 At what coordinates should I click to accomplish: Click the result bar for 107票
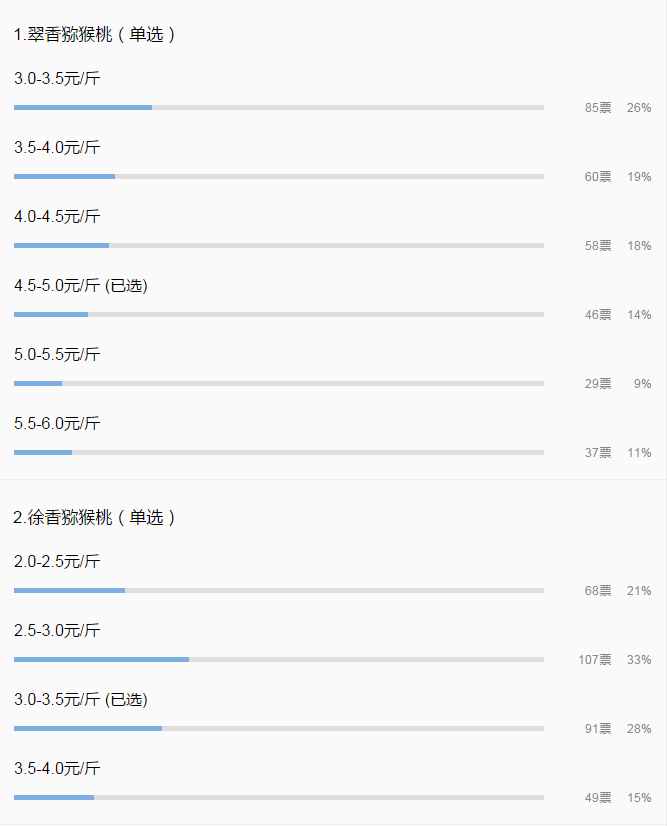(x=278, y=659)
